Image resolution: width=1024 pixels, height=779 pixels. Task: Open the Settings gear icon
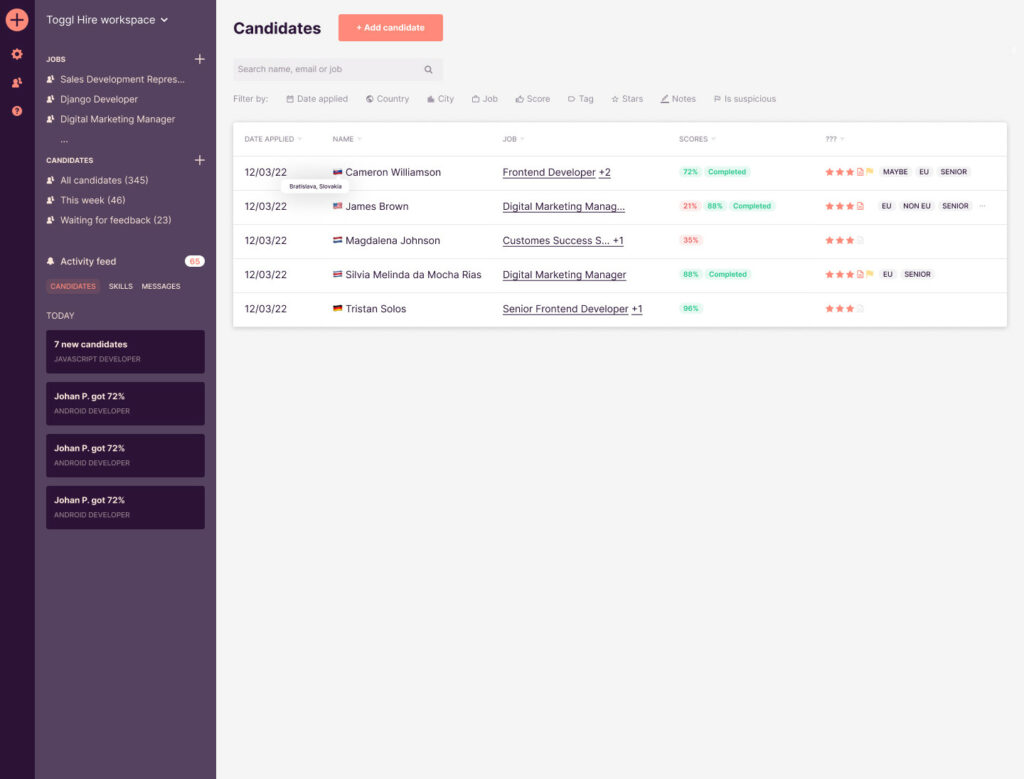click(x=16, y=54)
